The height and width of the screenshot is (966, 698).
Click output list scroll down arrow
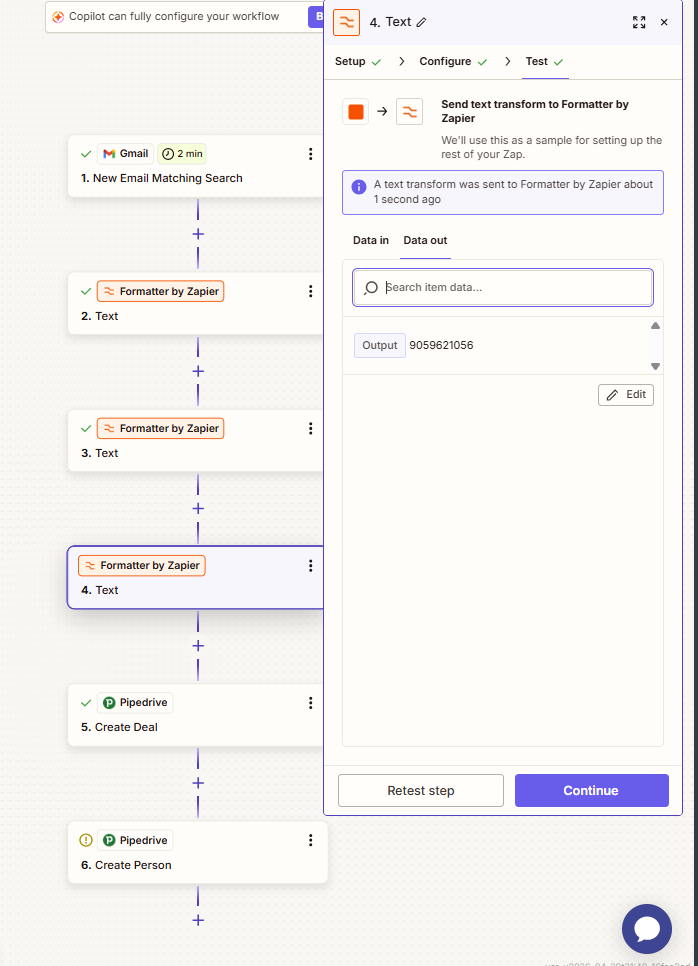655,367
